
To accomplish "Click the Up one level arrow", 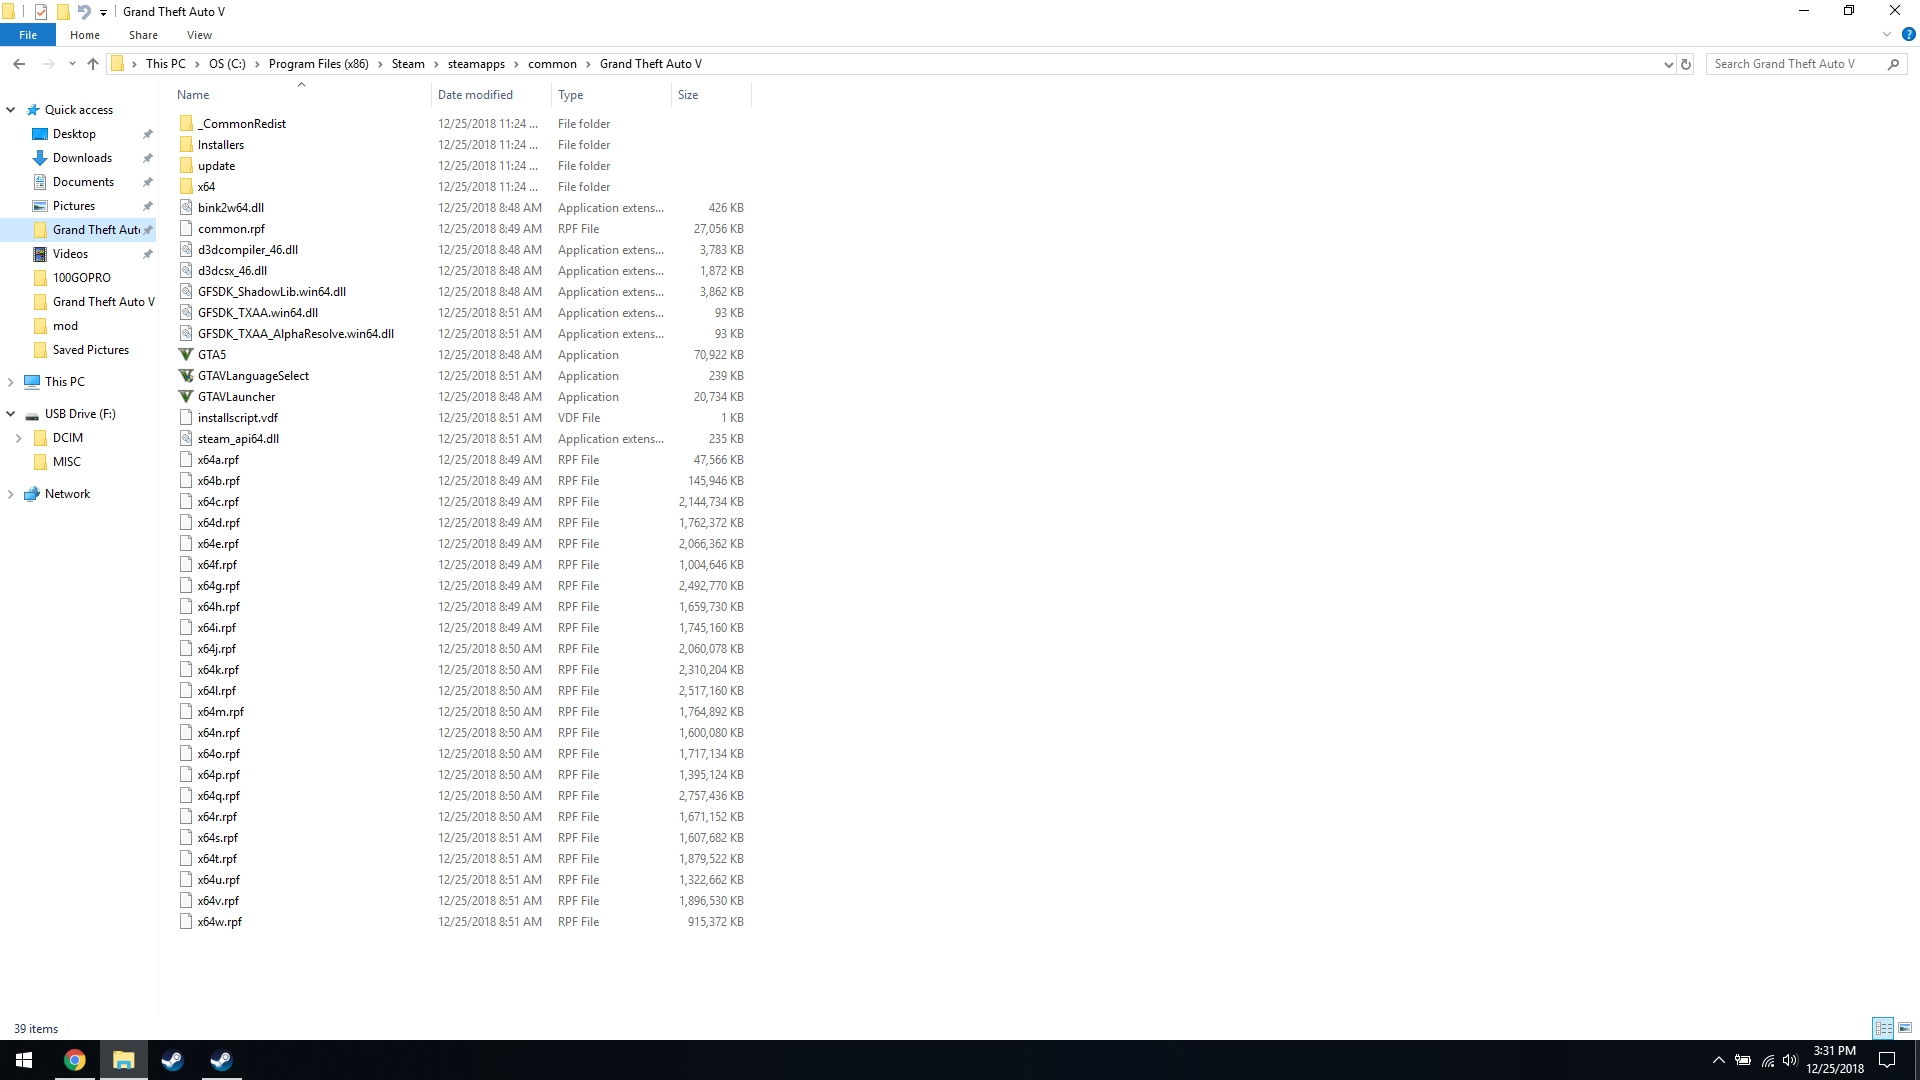I will [x=93, y=64].
